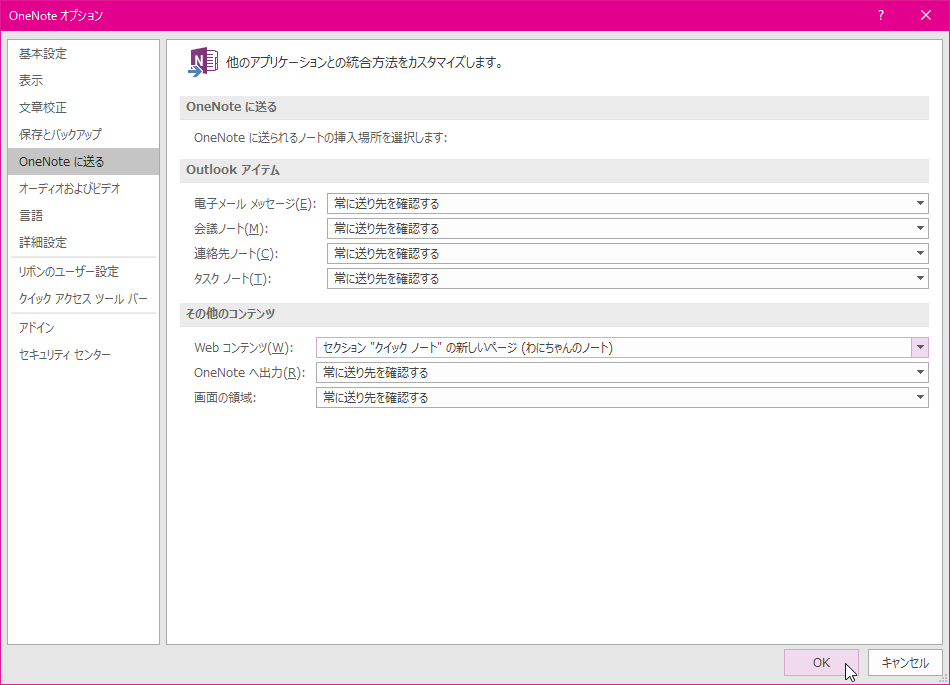Open the 連絡先ノート dropdown list

point(628,253)
